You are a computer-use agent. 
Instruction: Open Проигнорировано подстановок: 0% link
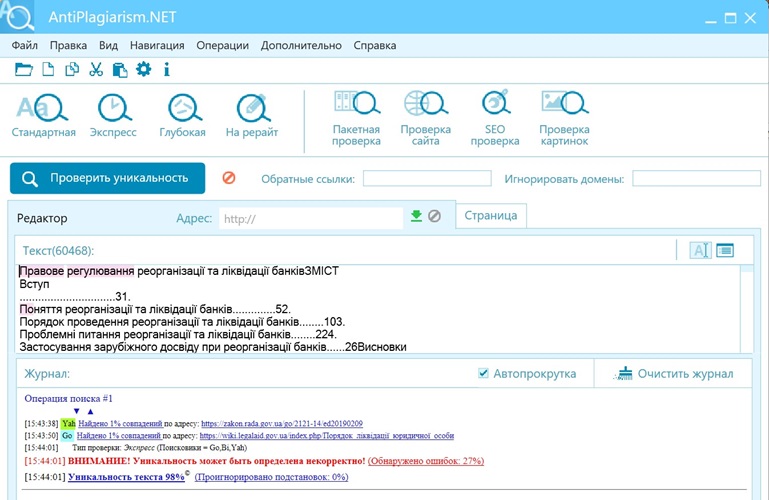click(x=271, y=476)
